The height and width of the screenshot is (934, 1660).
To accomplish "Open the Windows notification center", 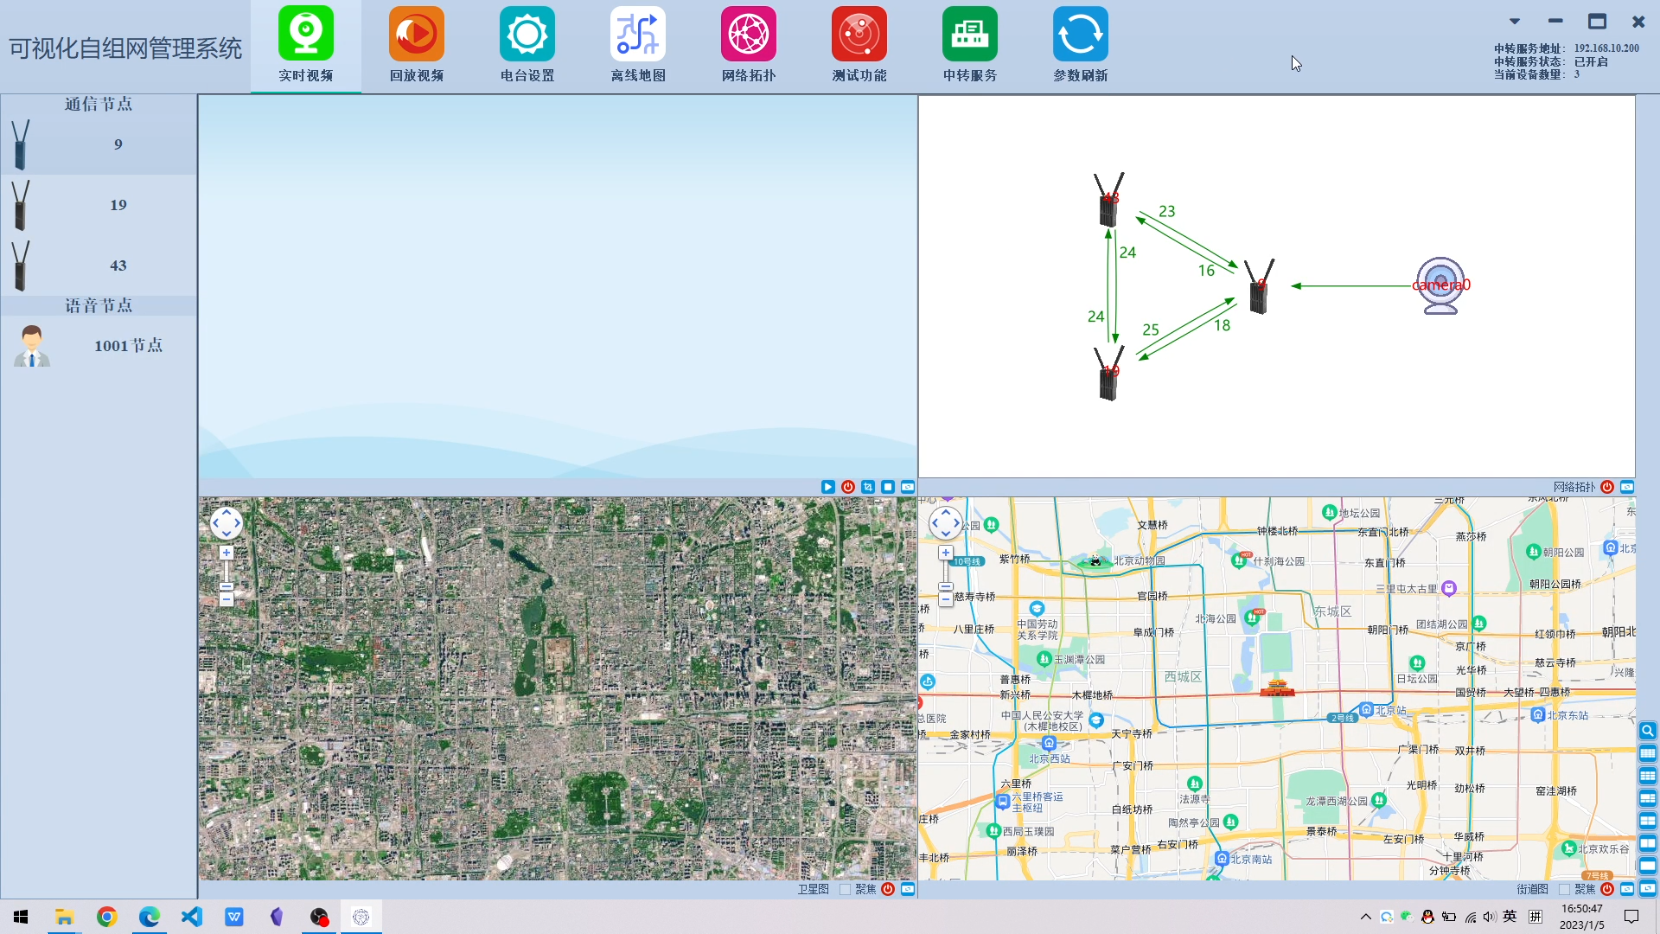I will tap(1631, 917).
